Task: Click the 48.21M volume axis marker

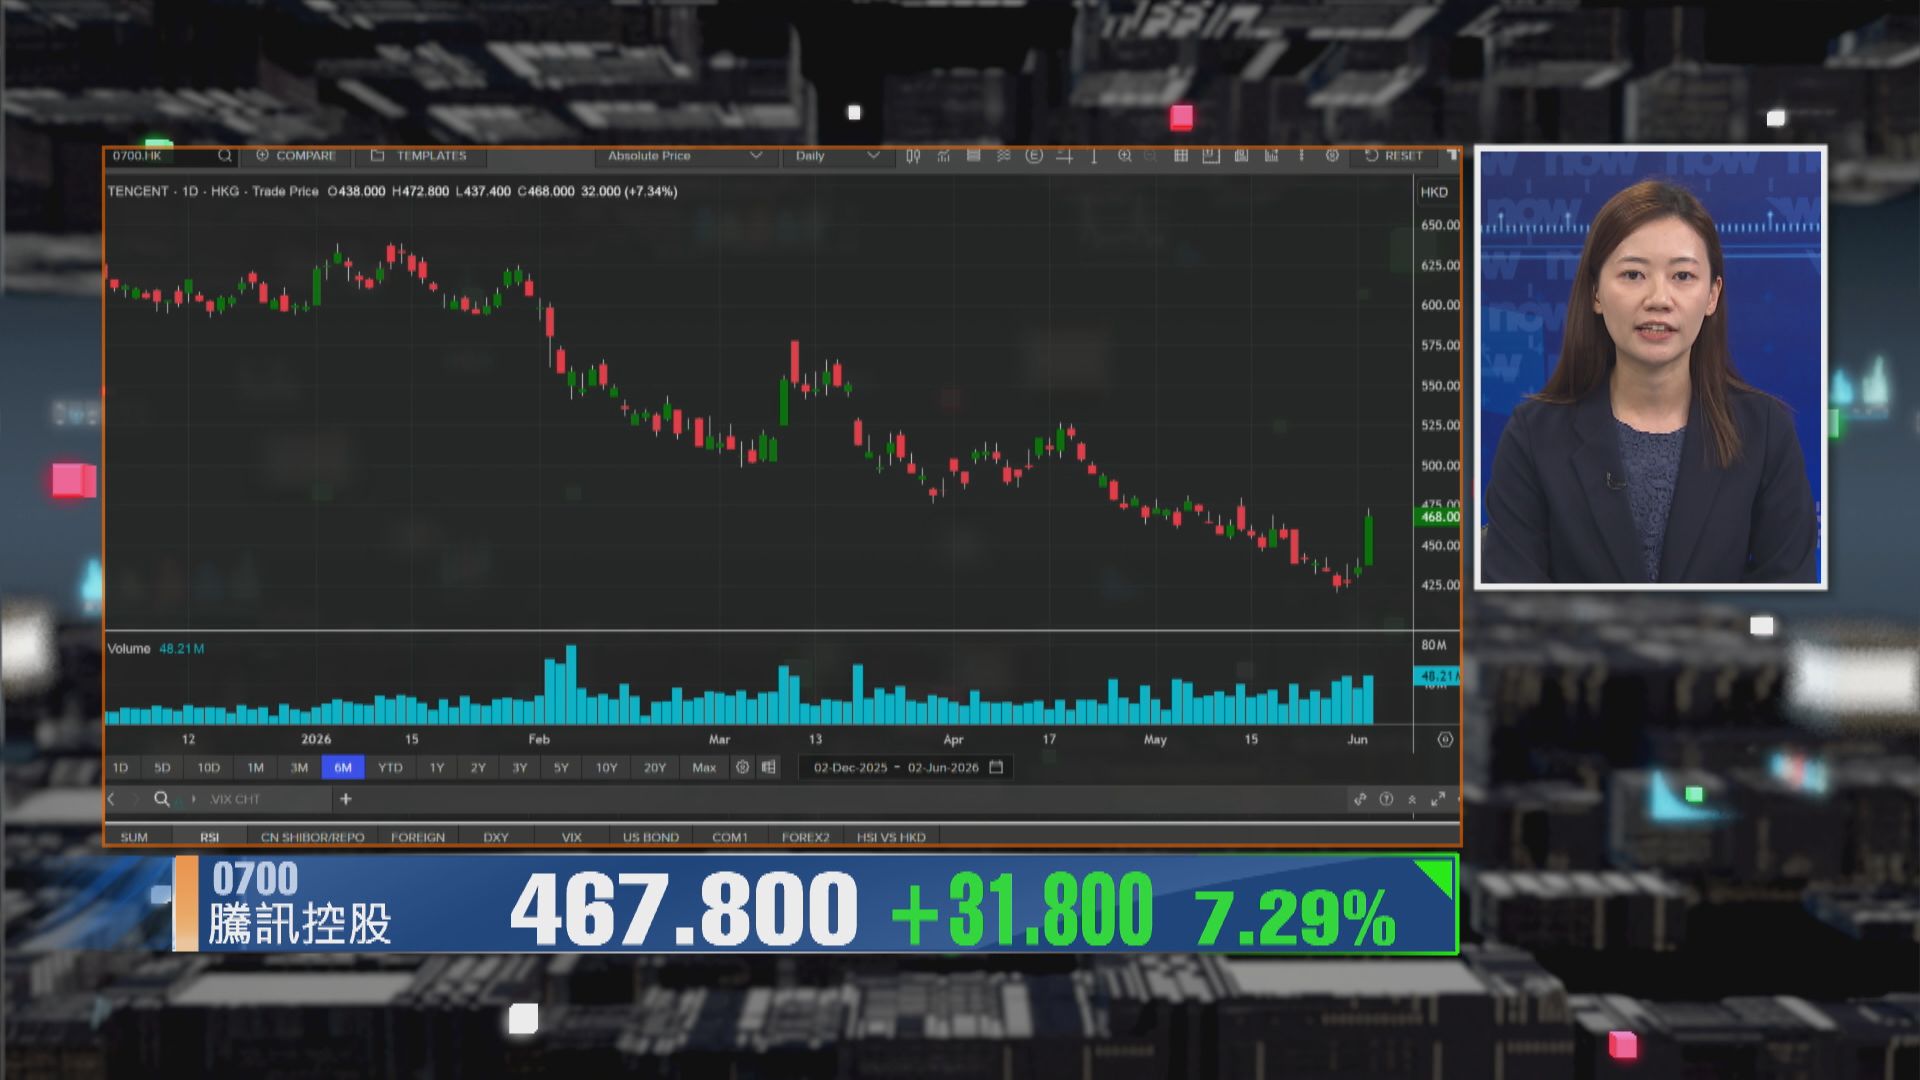Action: click(1439, 676)
